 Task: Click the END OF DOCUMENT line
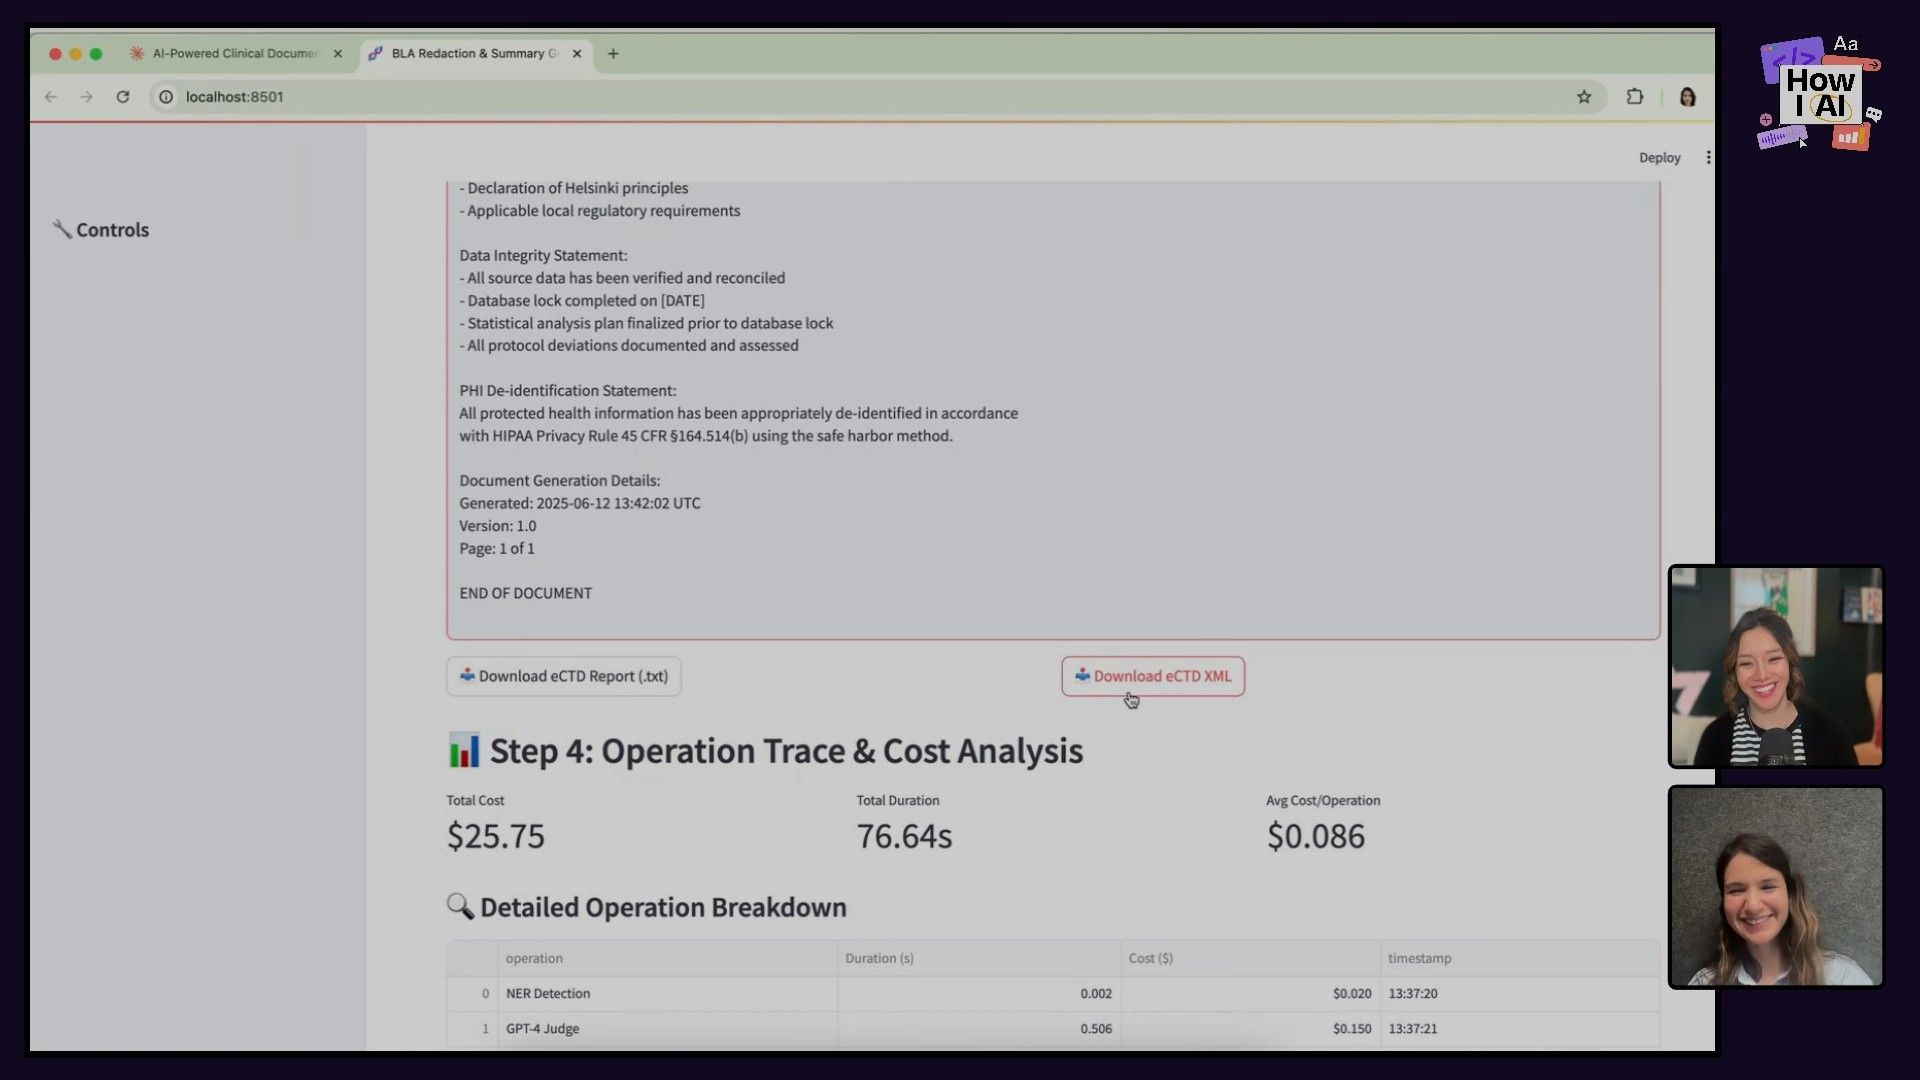(x=526, y=593)
